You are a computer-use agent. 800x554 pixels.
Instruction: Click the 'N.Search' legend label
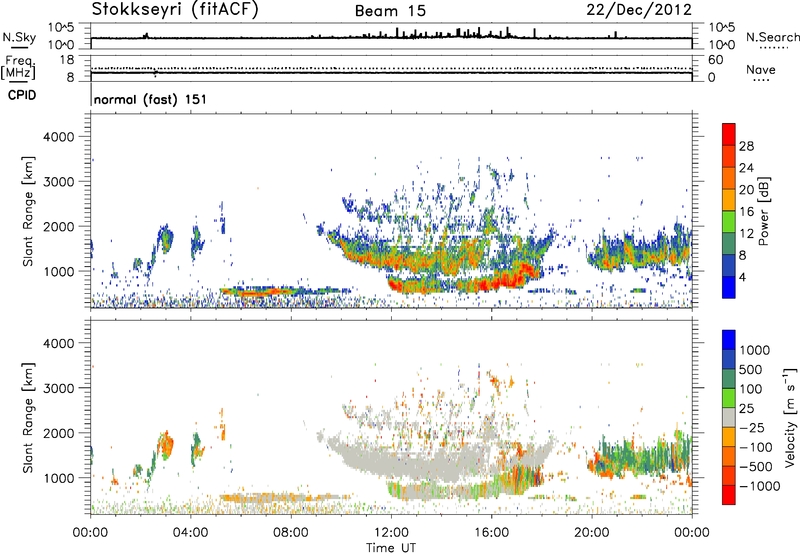click(x=772, y=37)
